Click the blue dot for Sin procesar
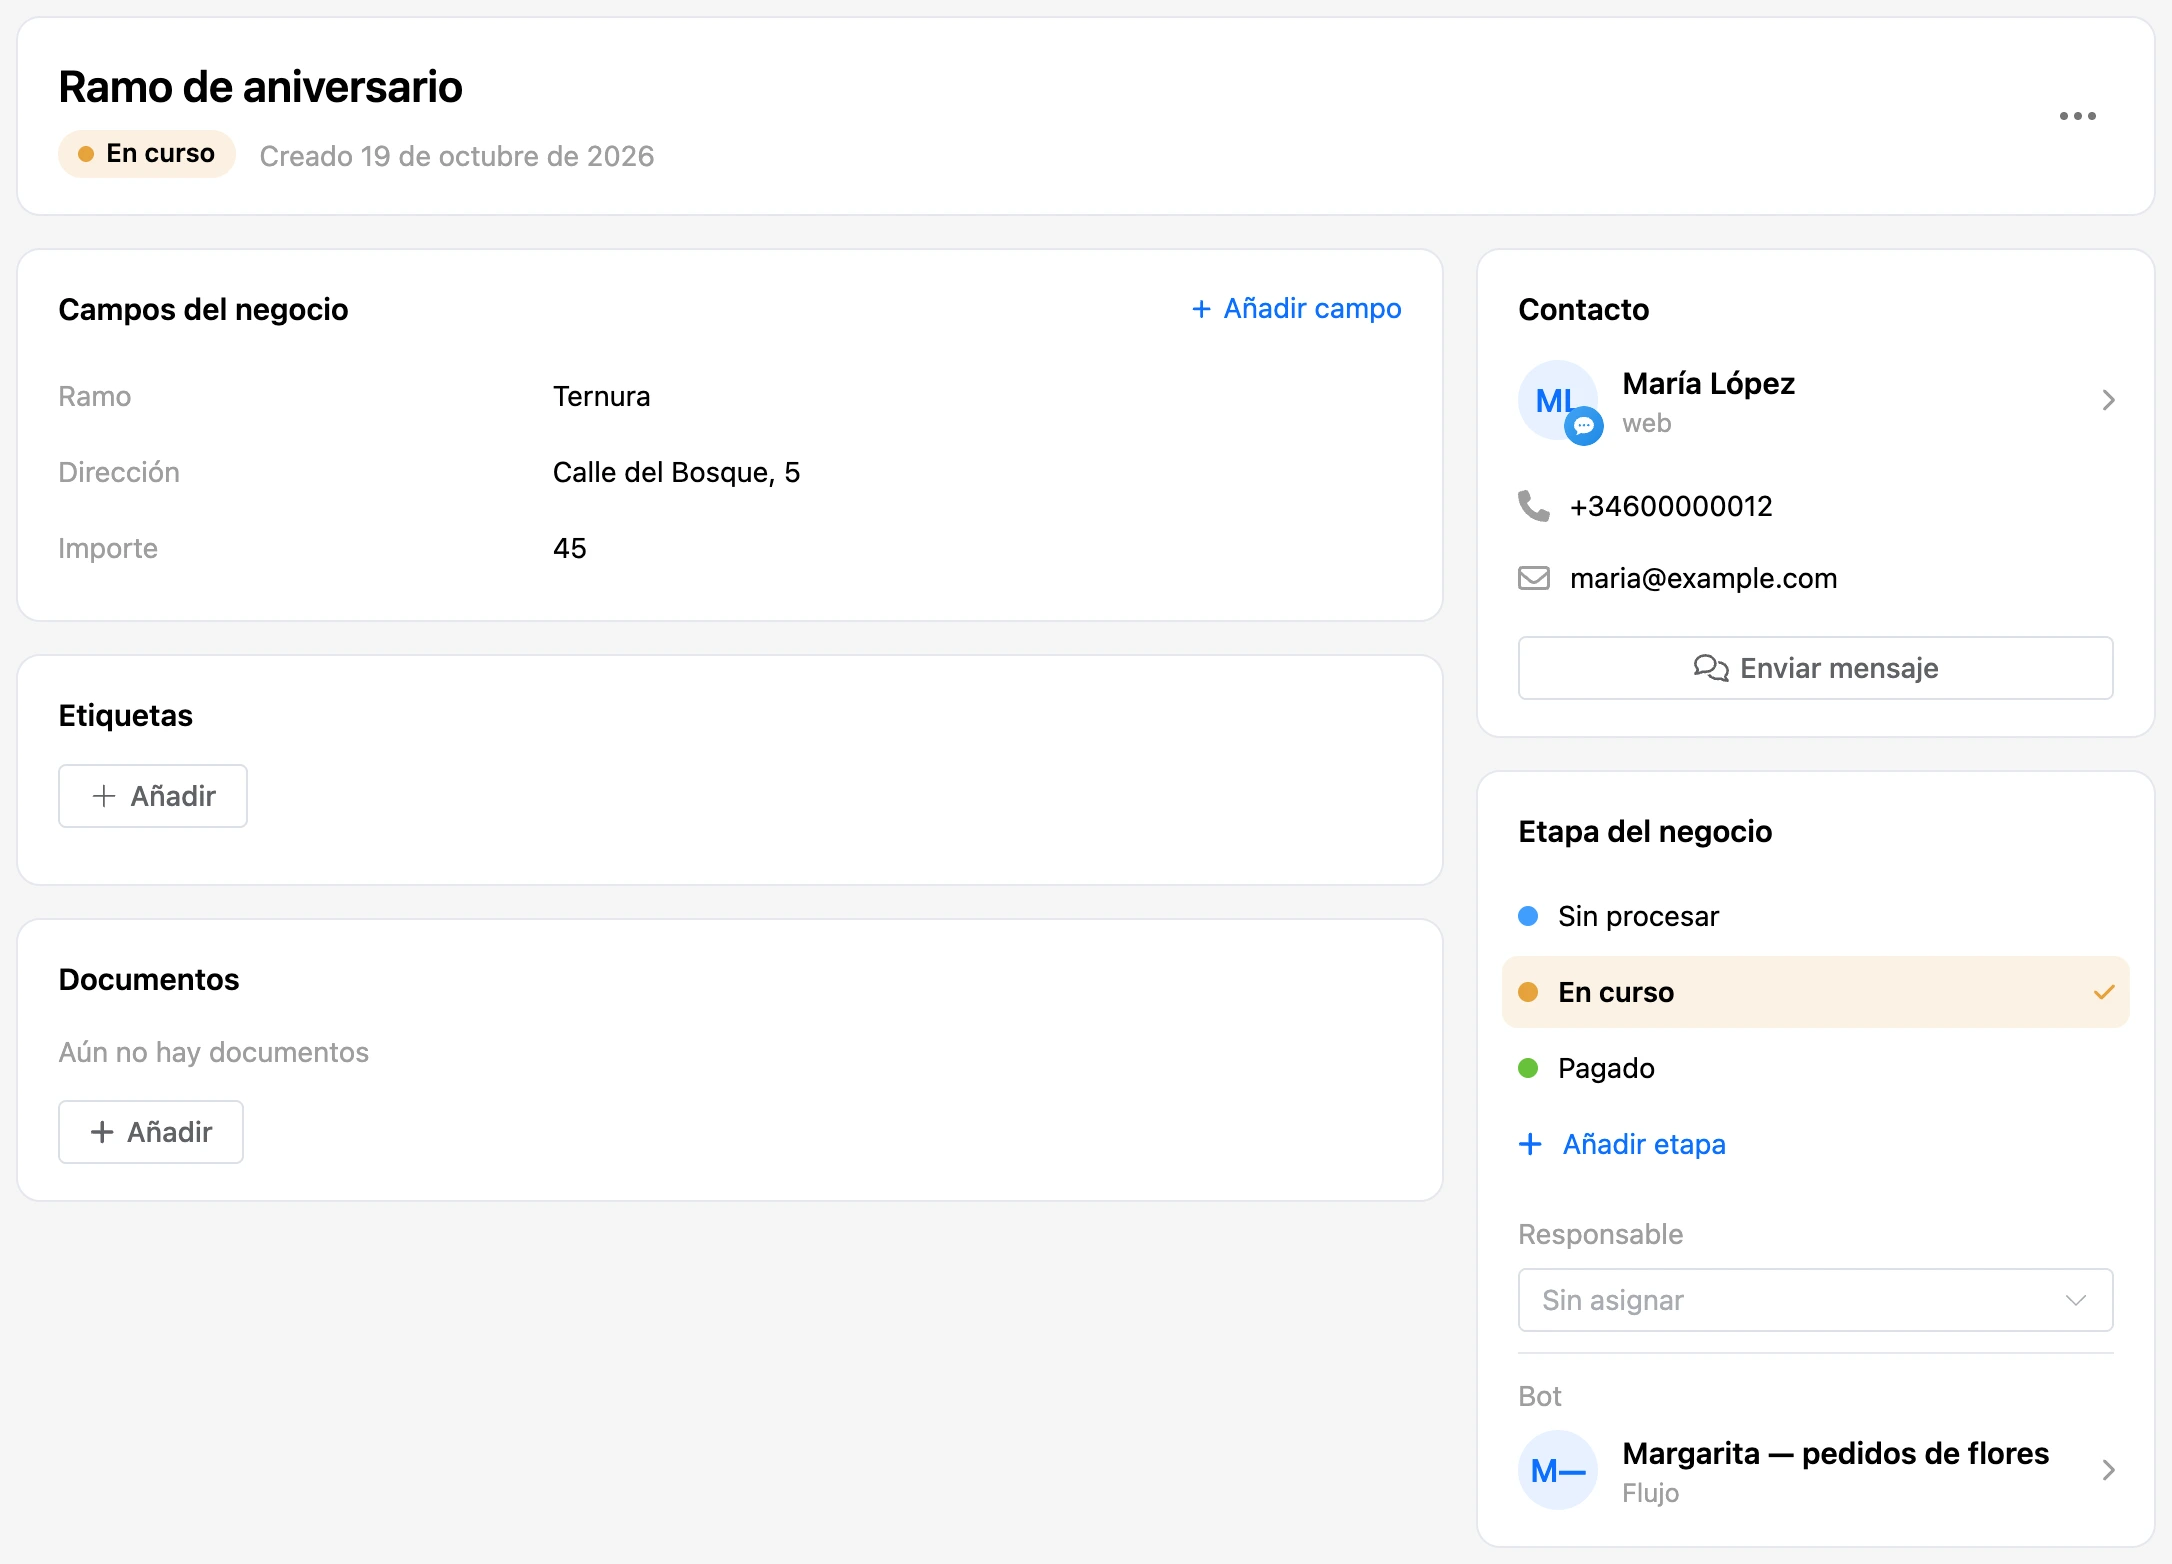2172x1564 pixels. (x=1528, y=916)
